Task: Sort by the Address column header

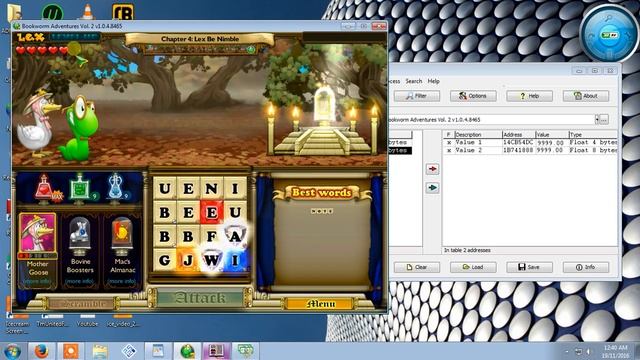Action: click(519, 135)
